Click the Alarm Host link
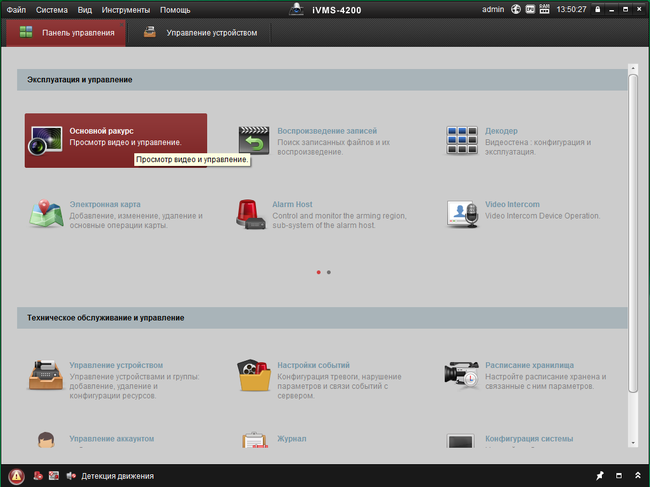This screenshot has width=650, height=487. [x=292, y=204]
